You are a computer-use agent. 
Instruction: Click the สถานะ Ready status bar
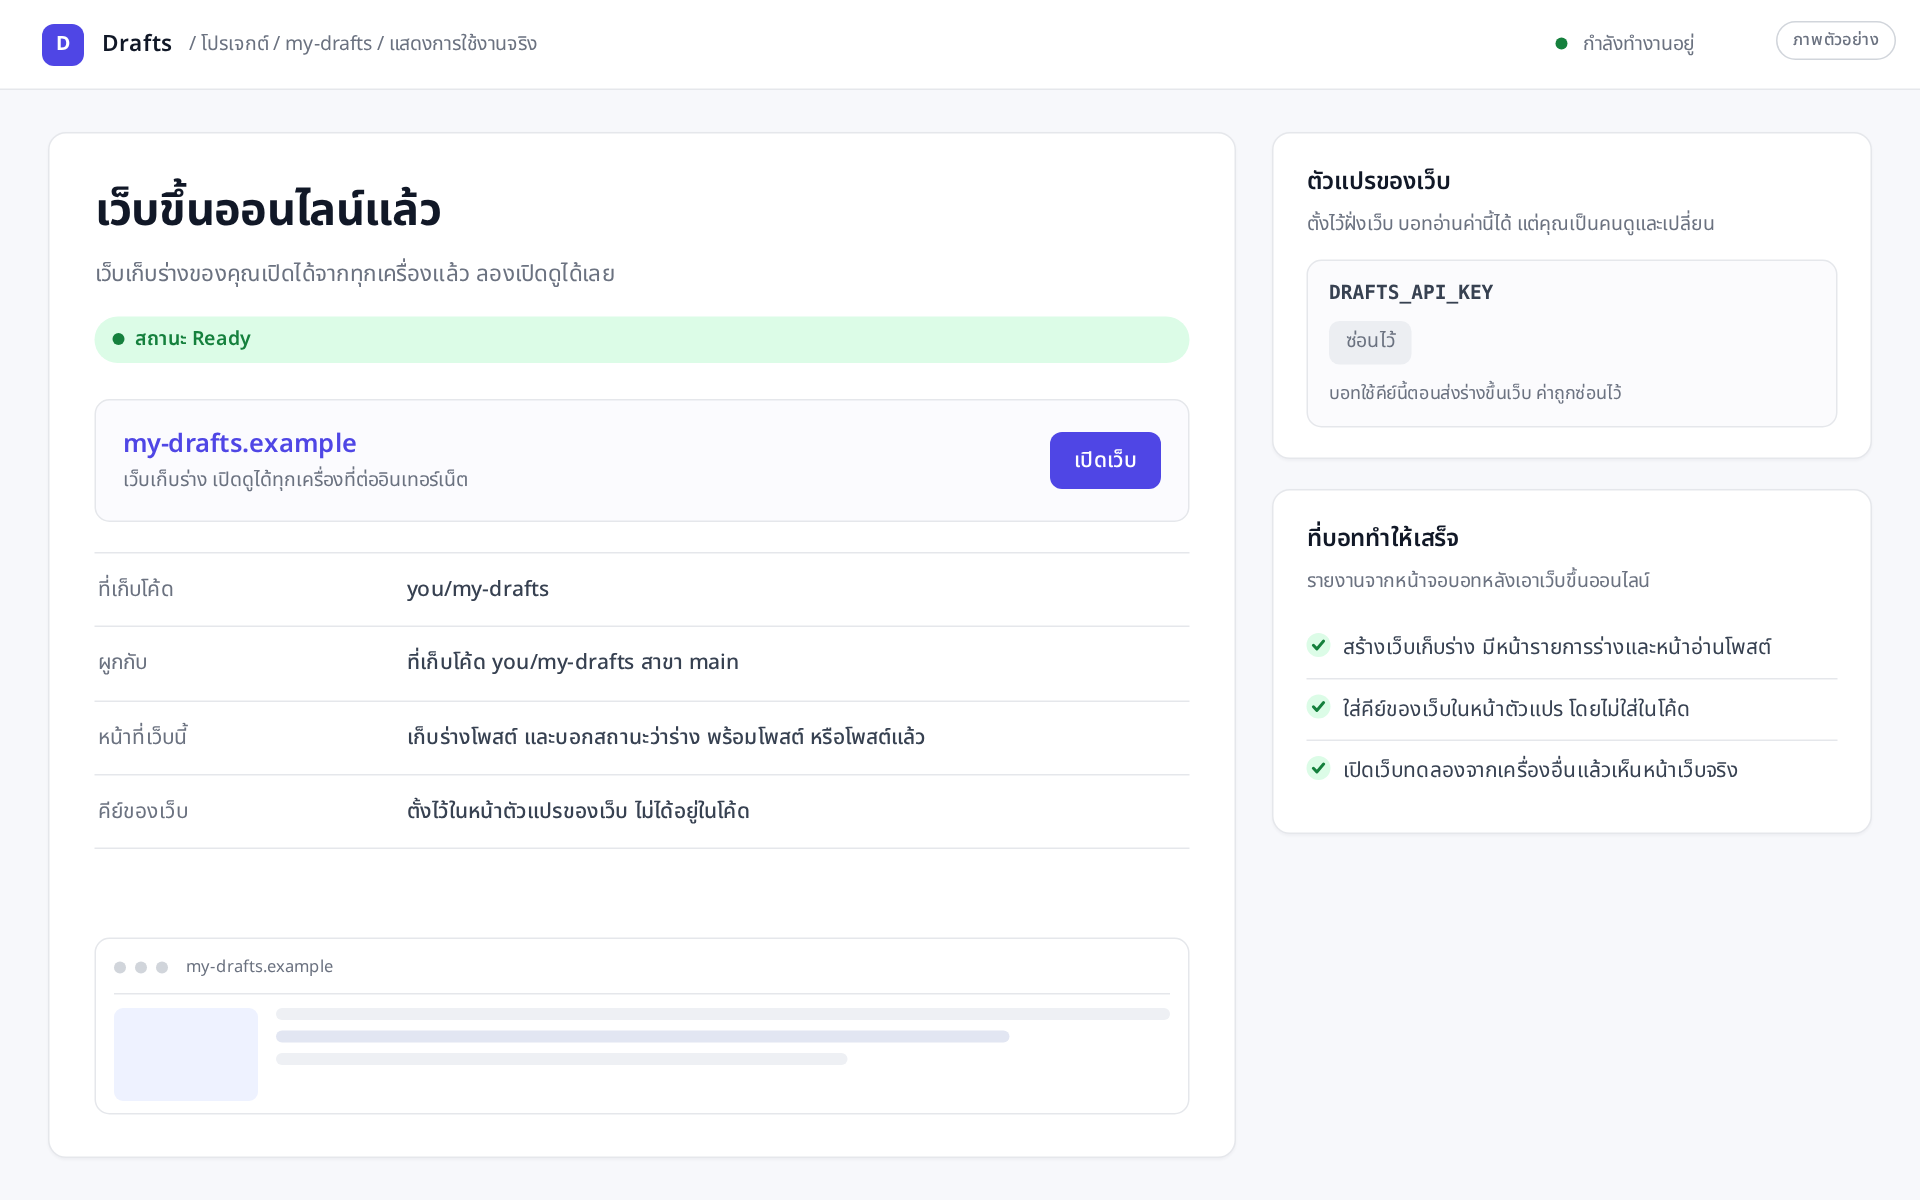(x=642, y=339)
